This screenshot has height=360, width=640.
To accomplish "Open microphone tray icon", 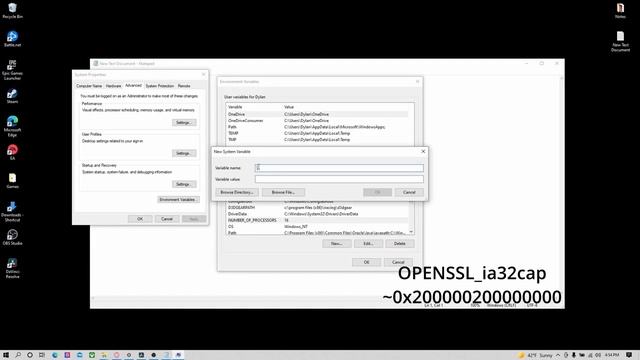I will pyautogui.click(x=573, y=355).
